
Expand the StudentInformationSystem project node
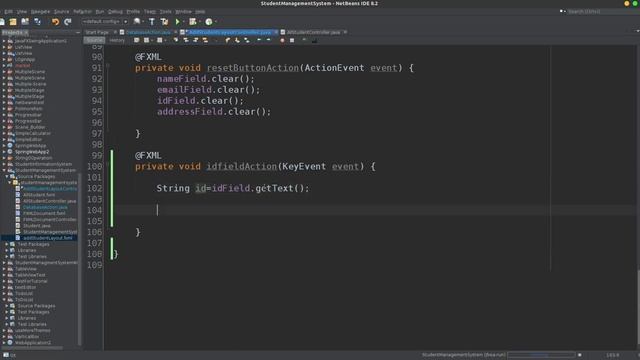coord(4,164)
